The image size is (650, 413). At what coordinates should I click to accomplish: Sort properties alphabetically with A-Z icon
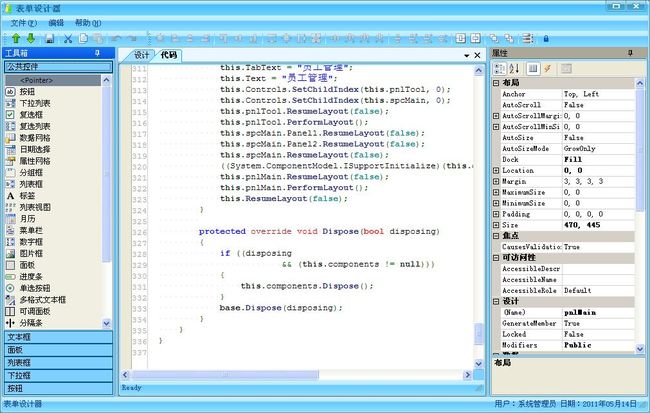514,68
